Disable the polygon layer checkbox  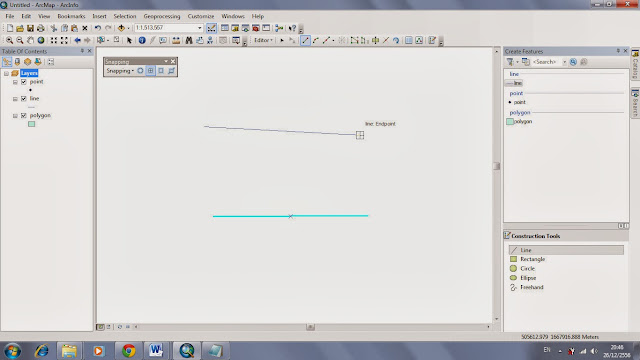[x=24, y=116]
